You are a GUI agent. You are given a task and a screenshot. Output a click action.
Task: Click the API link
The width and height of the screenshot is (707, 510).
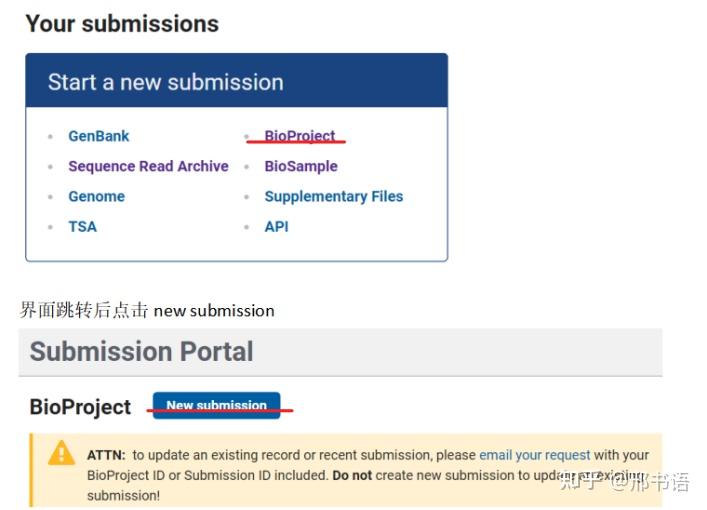(x=276, y=226)
